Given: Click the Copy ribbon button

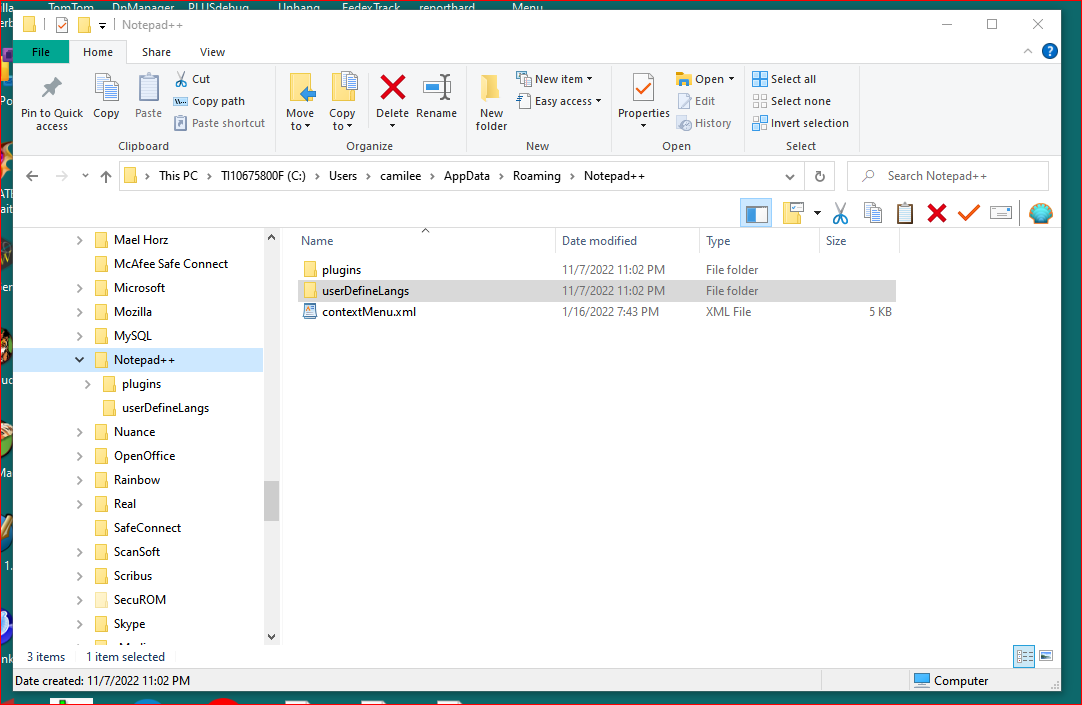Looking at the screenshot, I should (106, 97).
